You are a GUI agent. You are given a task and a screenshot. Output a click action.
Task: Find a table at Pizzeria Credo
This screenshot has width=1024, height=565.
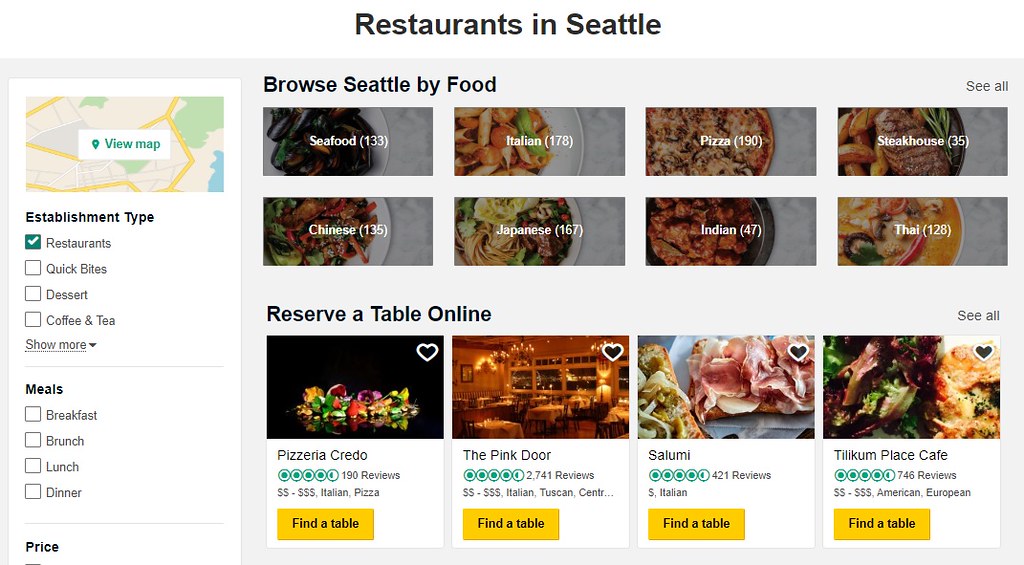coord(325,524)
